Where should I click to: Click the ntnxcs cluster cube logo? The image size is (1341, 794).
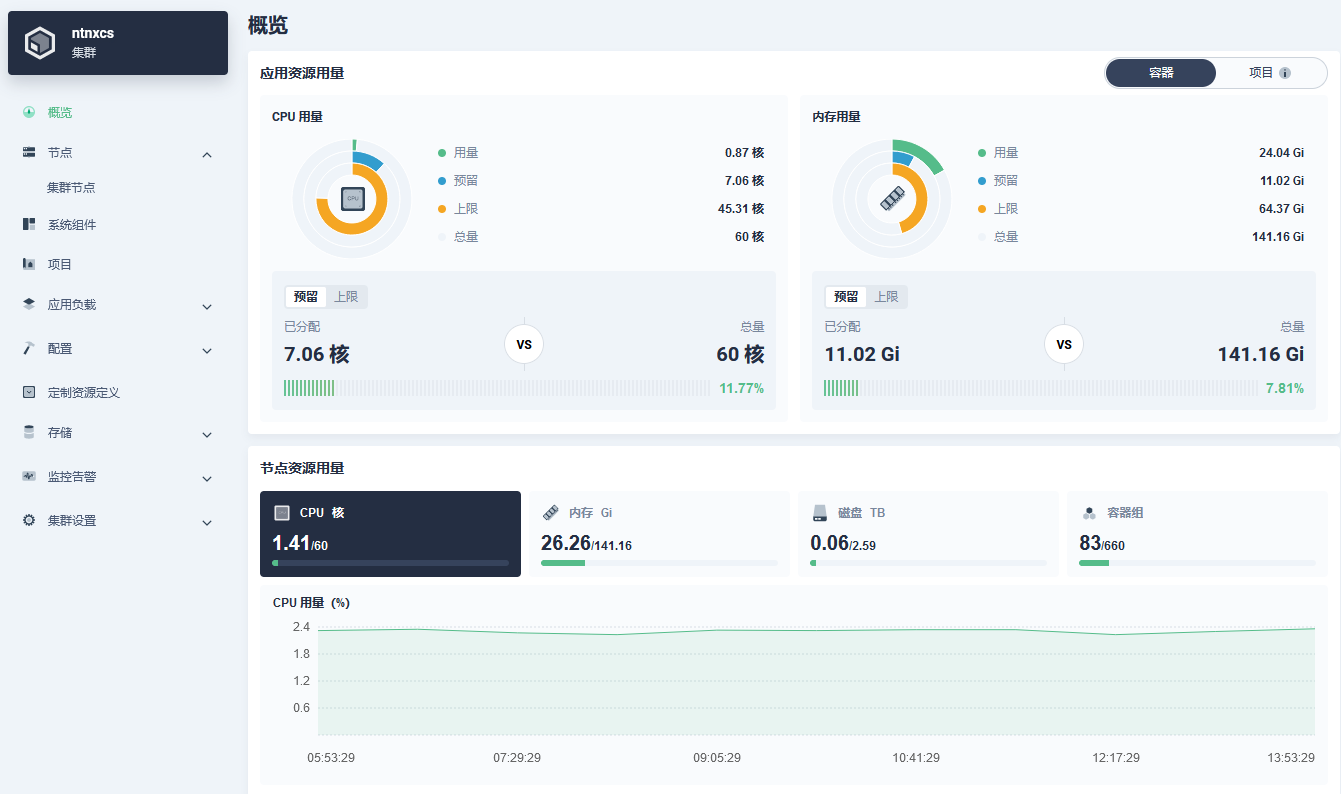[x=40, y=43]
